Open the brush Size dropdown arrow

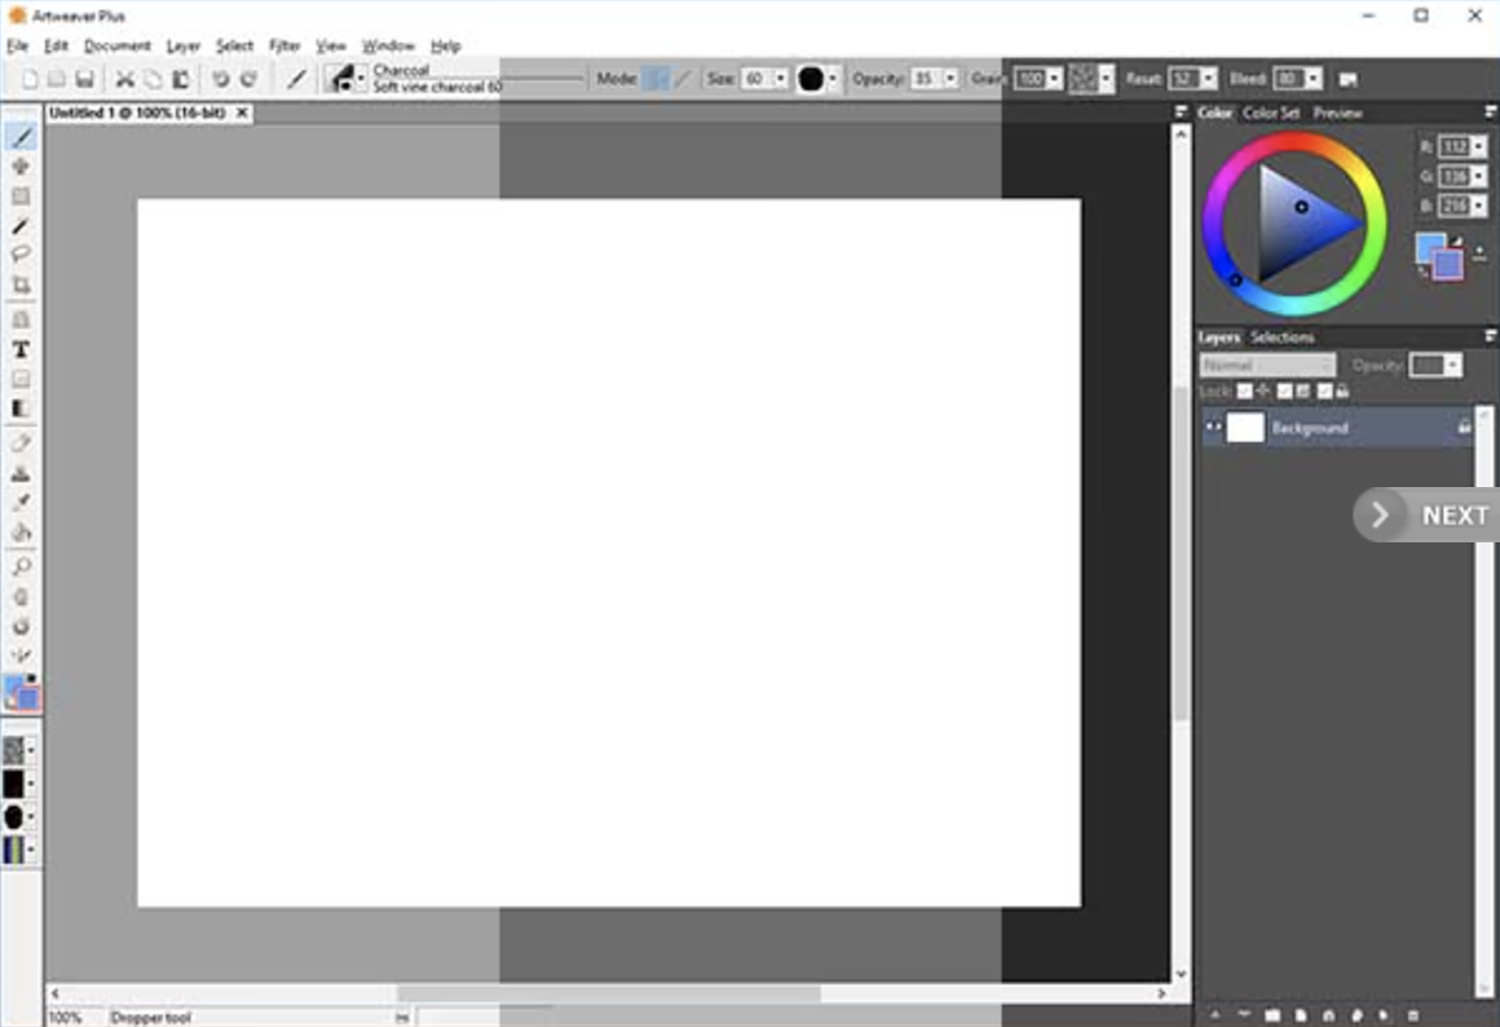pos(780,79)
